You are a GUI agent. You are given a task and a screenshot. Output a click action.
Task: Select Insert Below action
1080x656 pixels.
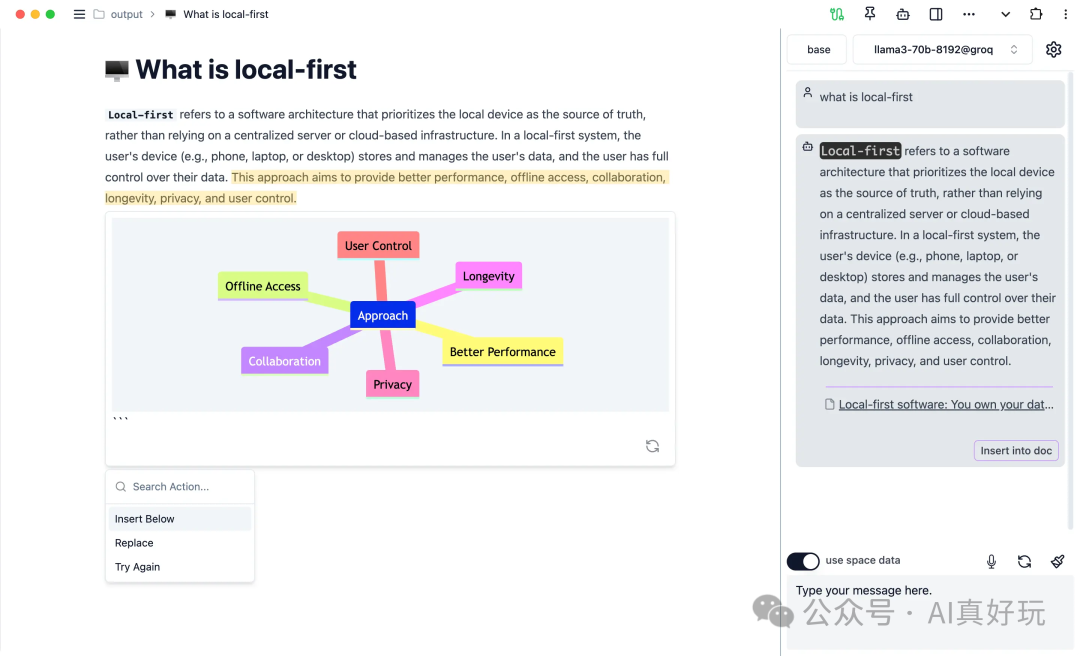(x=180, y=519)
